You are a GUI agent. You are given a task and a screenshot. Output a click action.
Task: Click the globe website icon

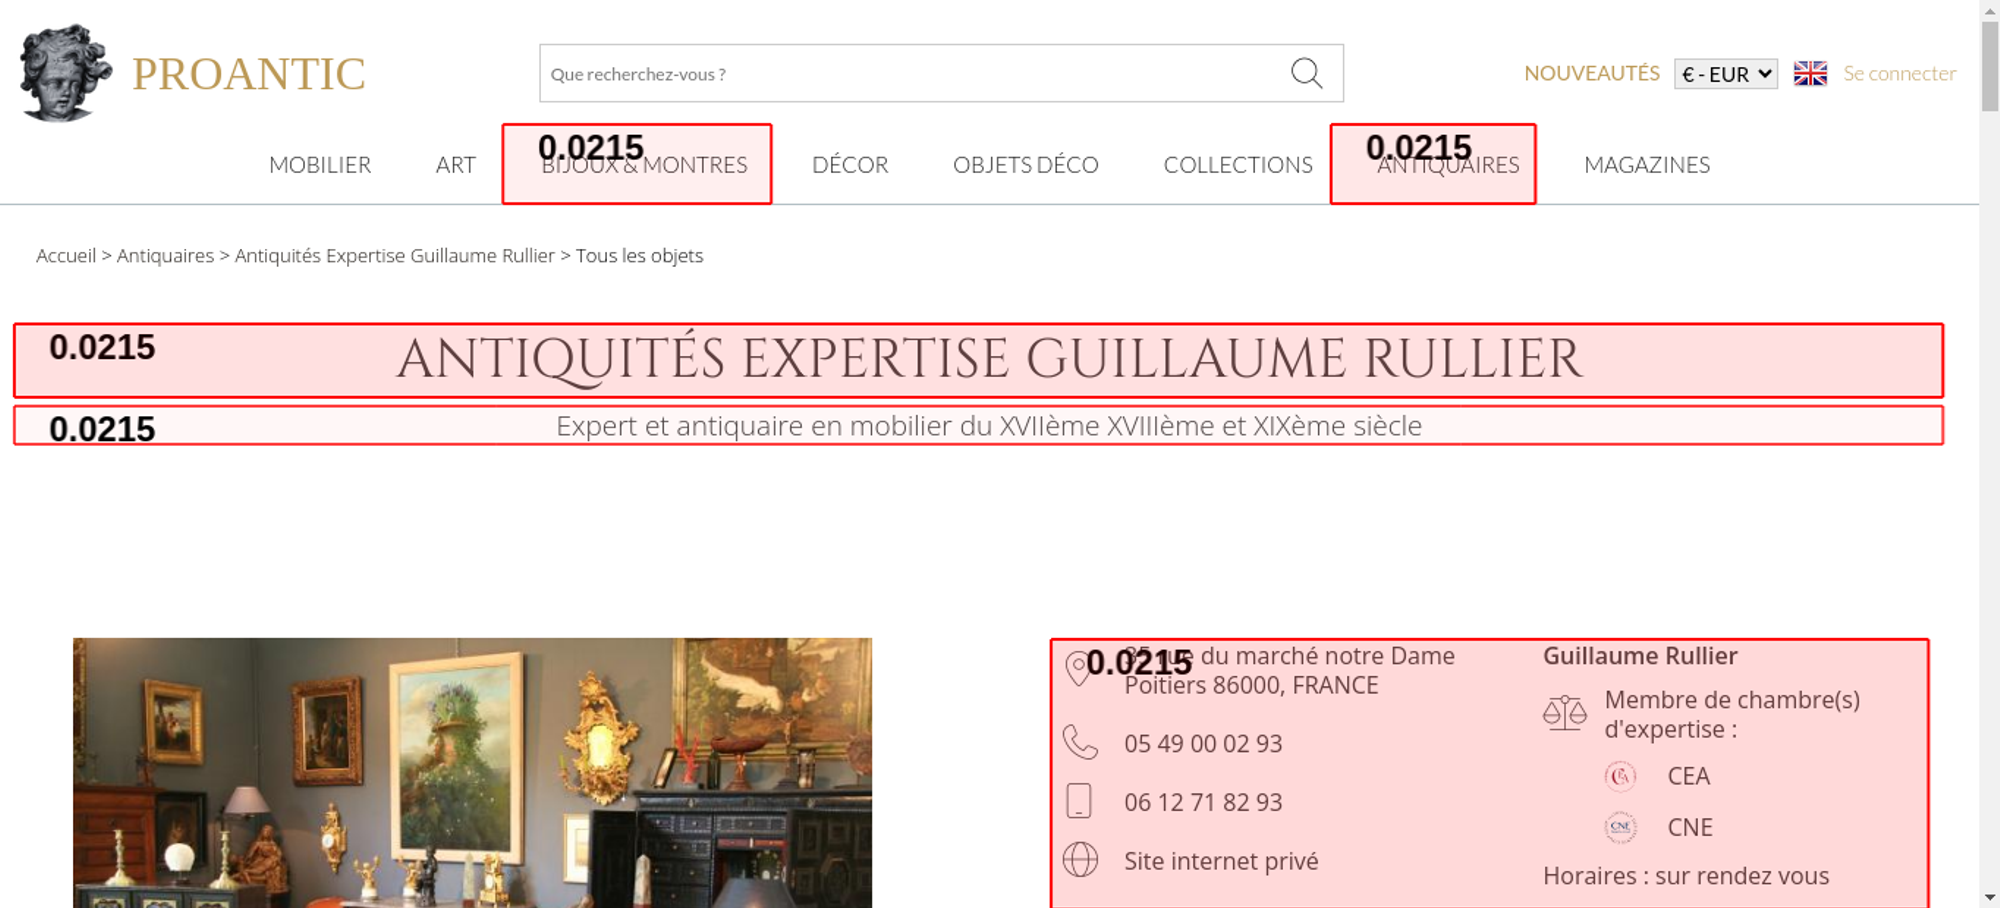click(x=1080, y=860)
